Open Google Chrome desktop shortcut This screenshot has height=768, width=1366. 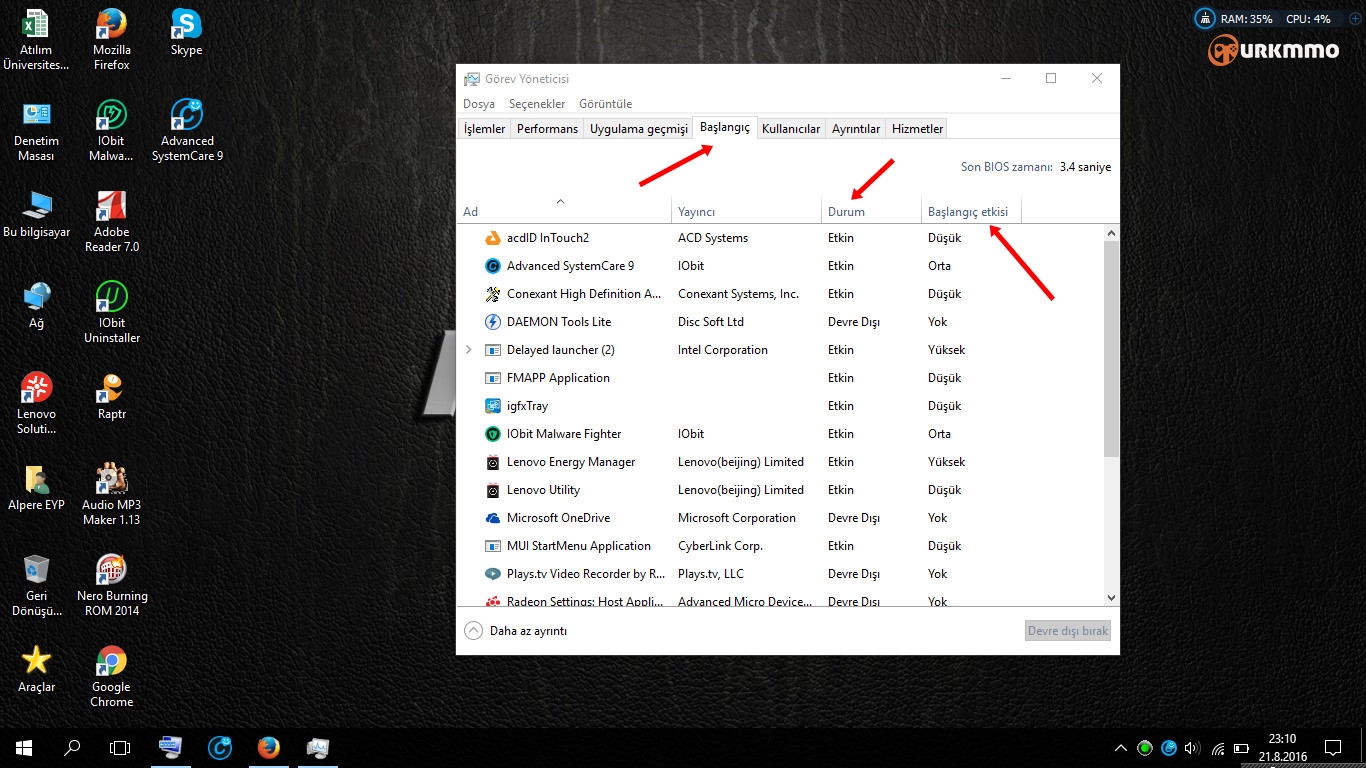pos(111,677)
